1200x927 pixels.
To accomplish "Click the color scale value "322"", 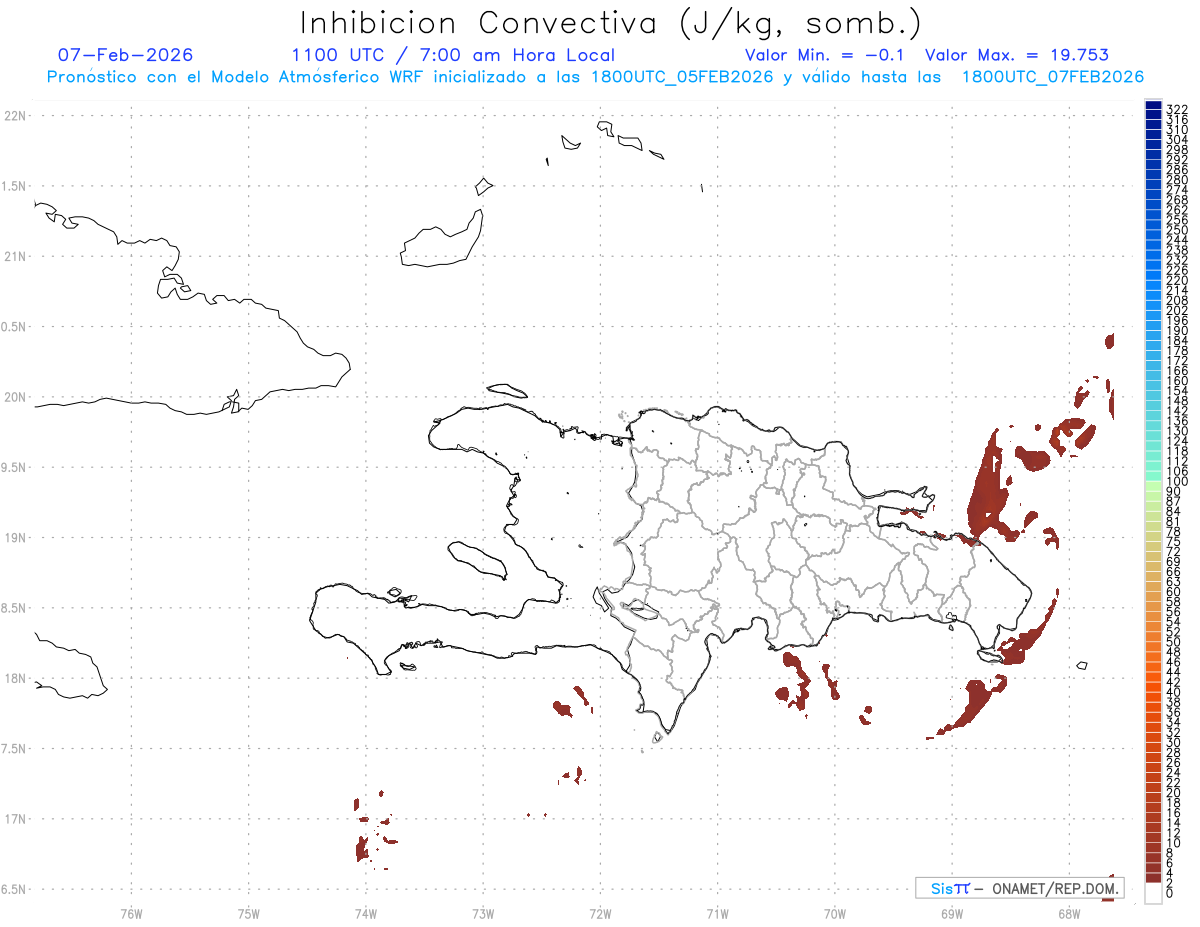I will point(1177,109).
